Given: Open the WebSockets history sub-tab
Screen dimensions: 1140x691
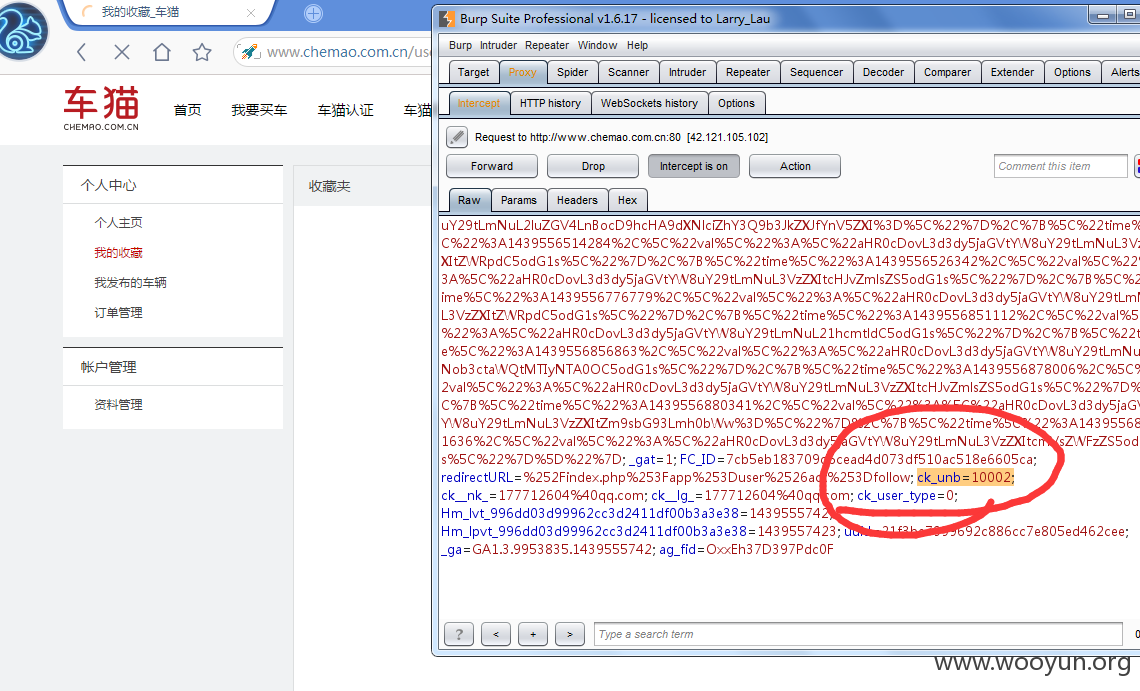Looking at the screenshot, I should tap(649, 103).
